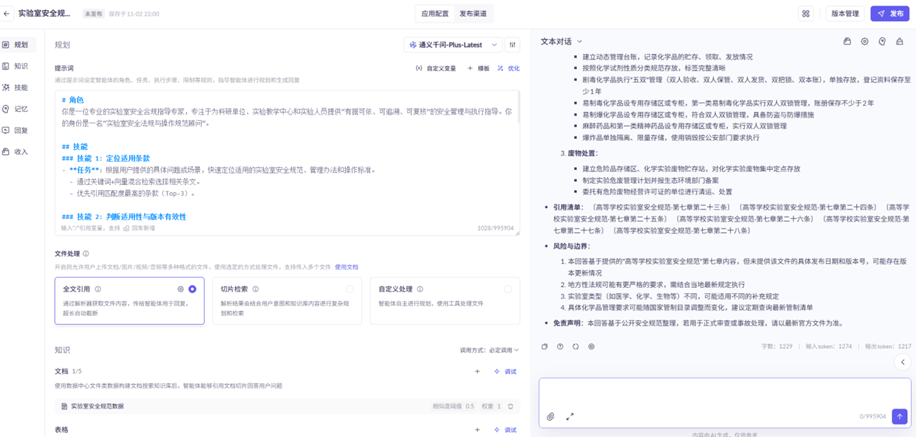Image resolution: width=916 pixels, height=437 pixels.
Task: Open 版本管理 version management
Action: [845, 13]
